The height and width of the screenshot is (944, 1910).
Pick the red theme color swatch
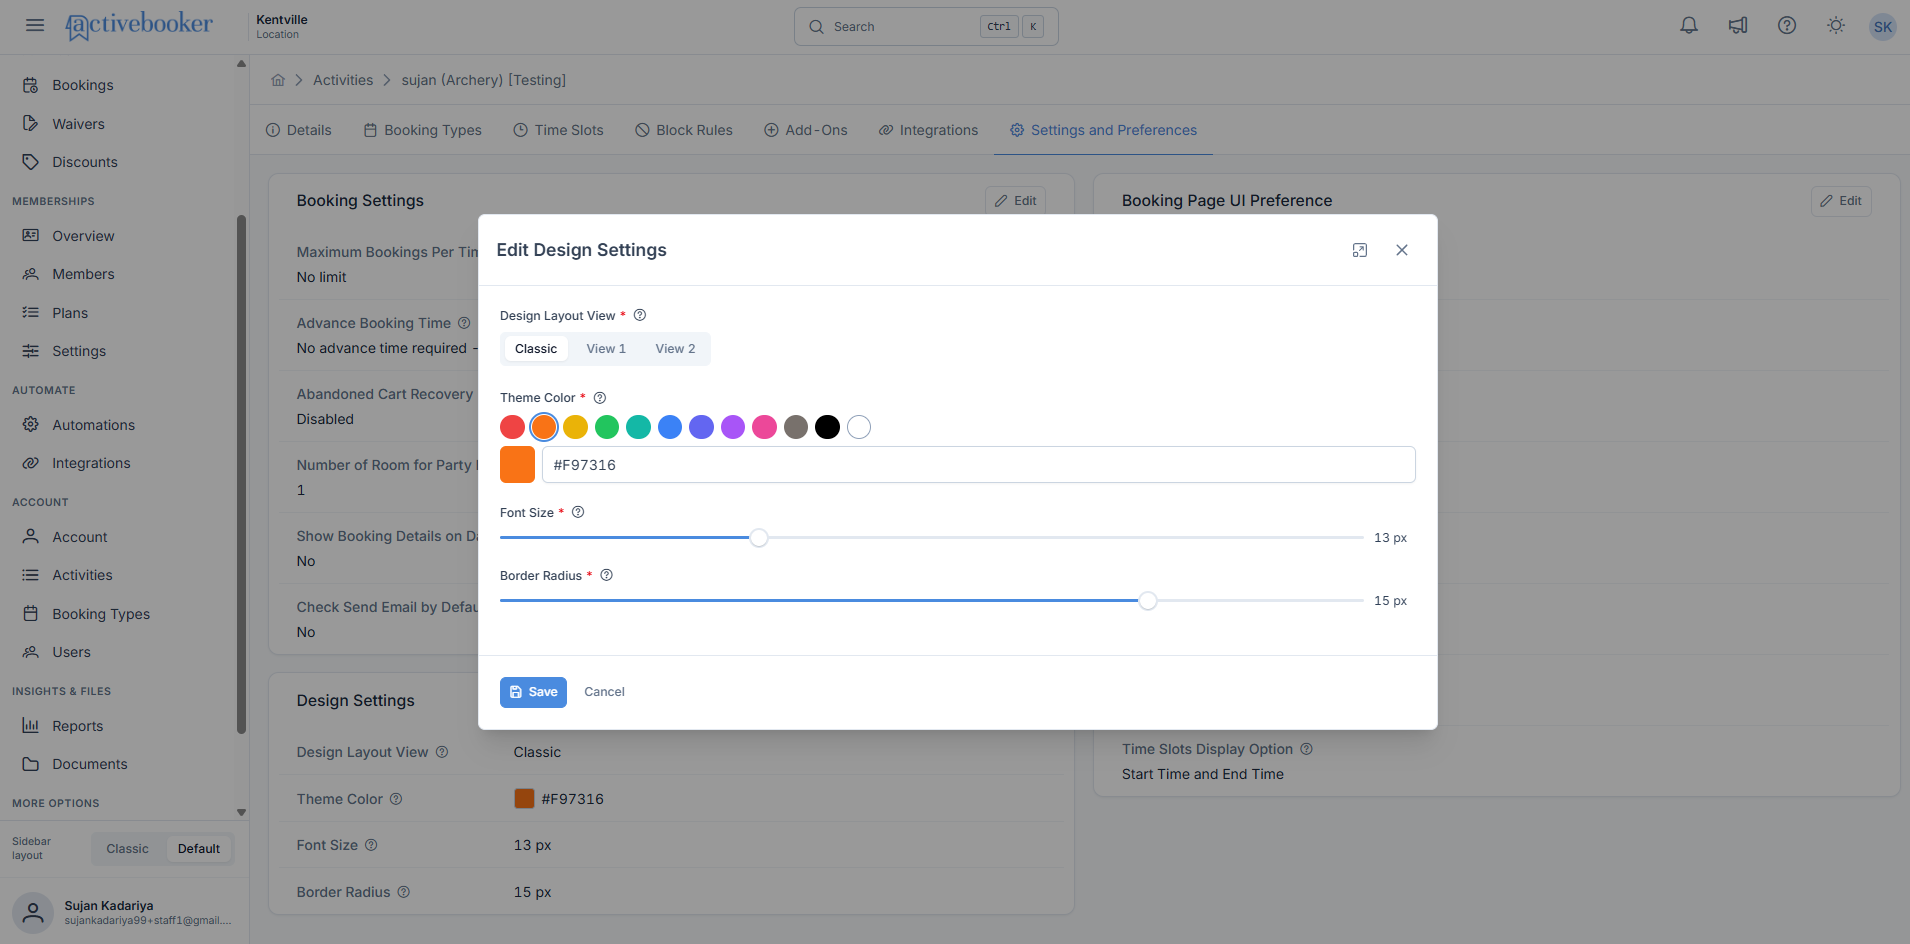coord(512,427)
